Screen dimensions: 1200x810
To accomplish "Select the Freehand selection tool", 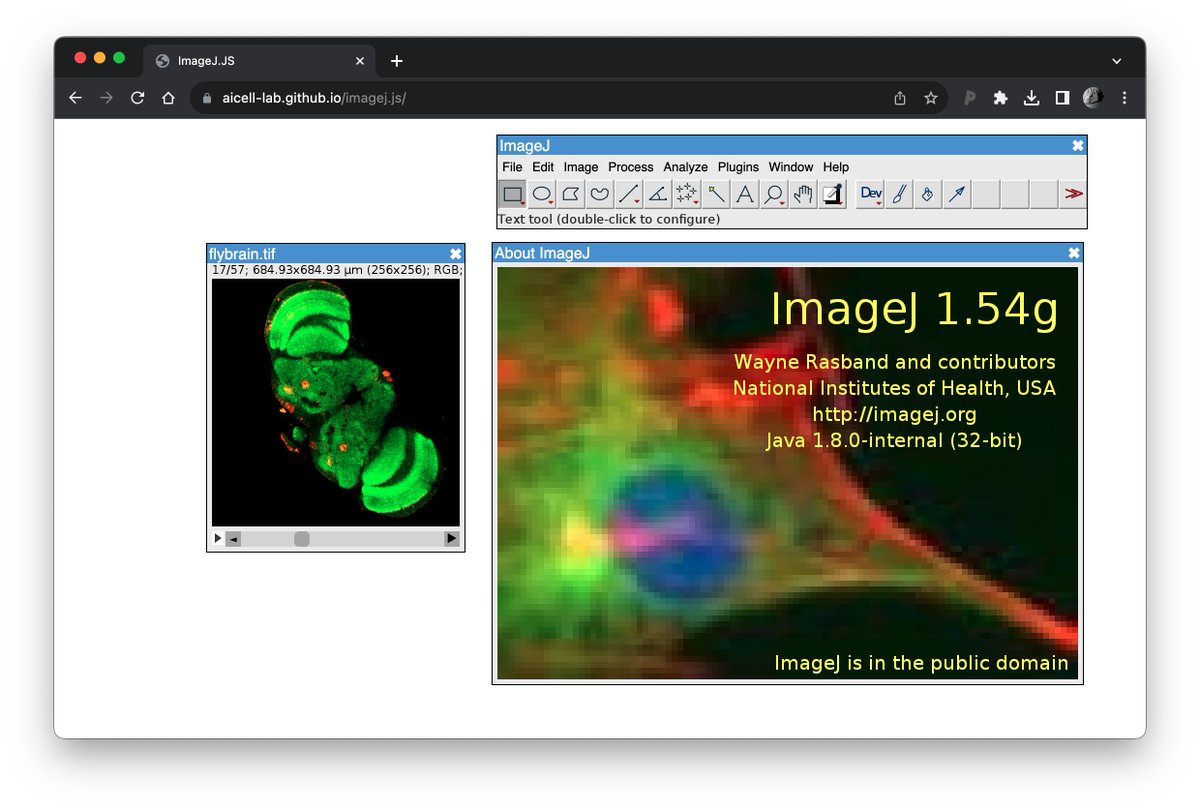I will point(600,194).
